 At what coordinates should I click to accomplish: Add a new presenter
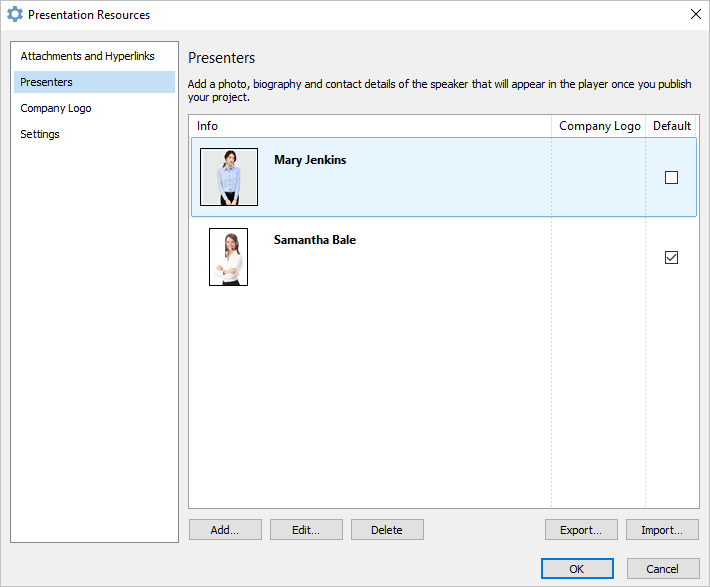[225, 530]
